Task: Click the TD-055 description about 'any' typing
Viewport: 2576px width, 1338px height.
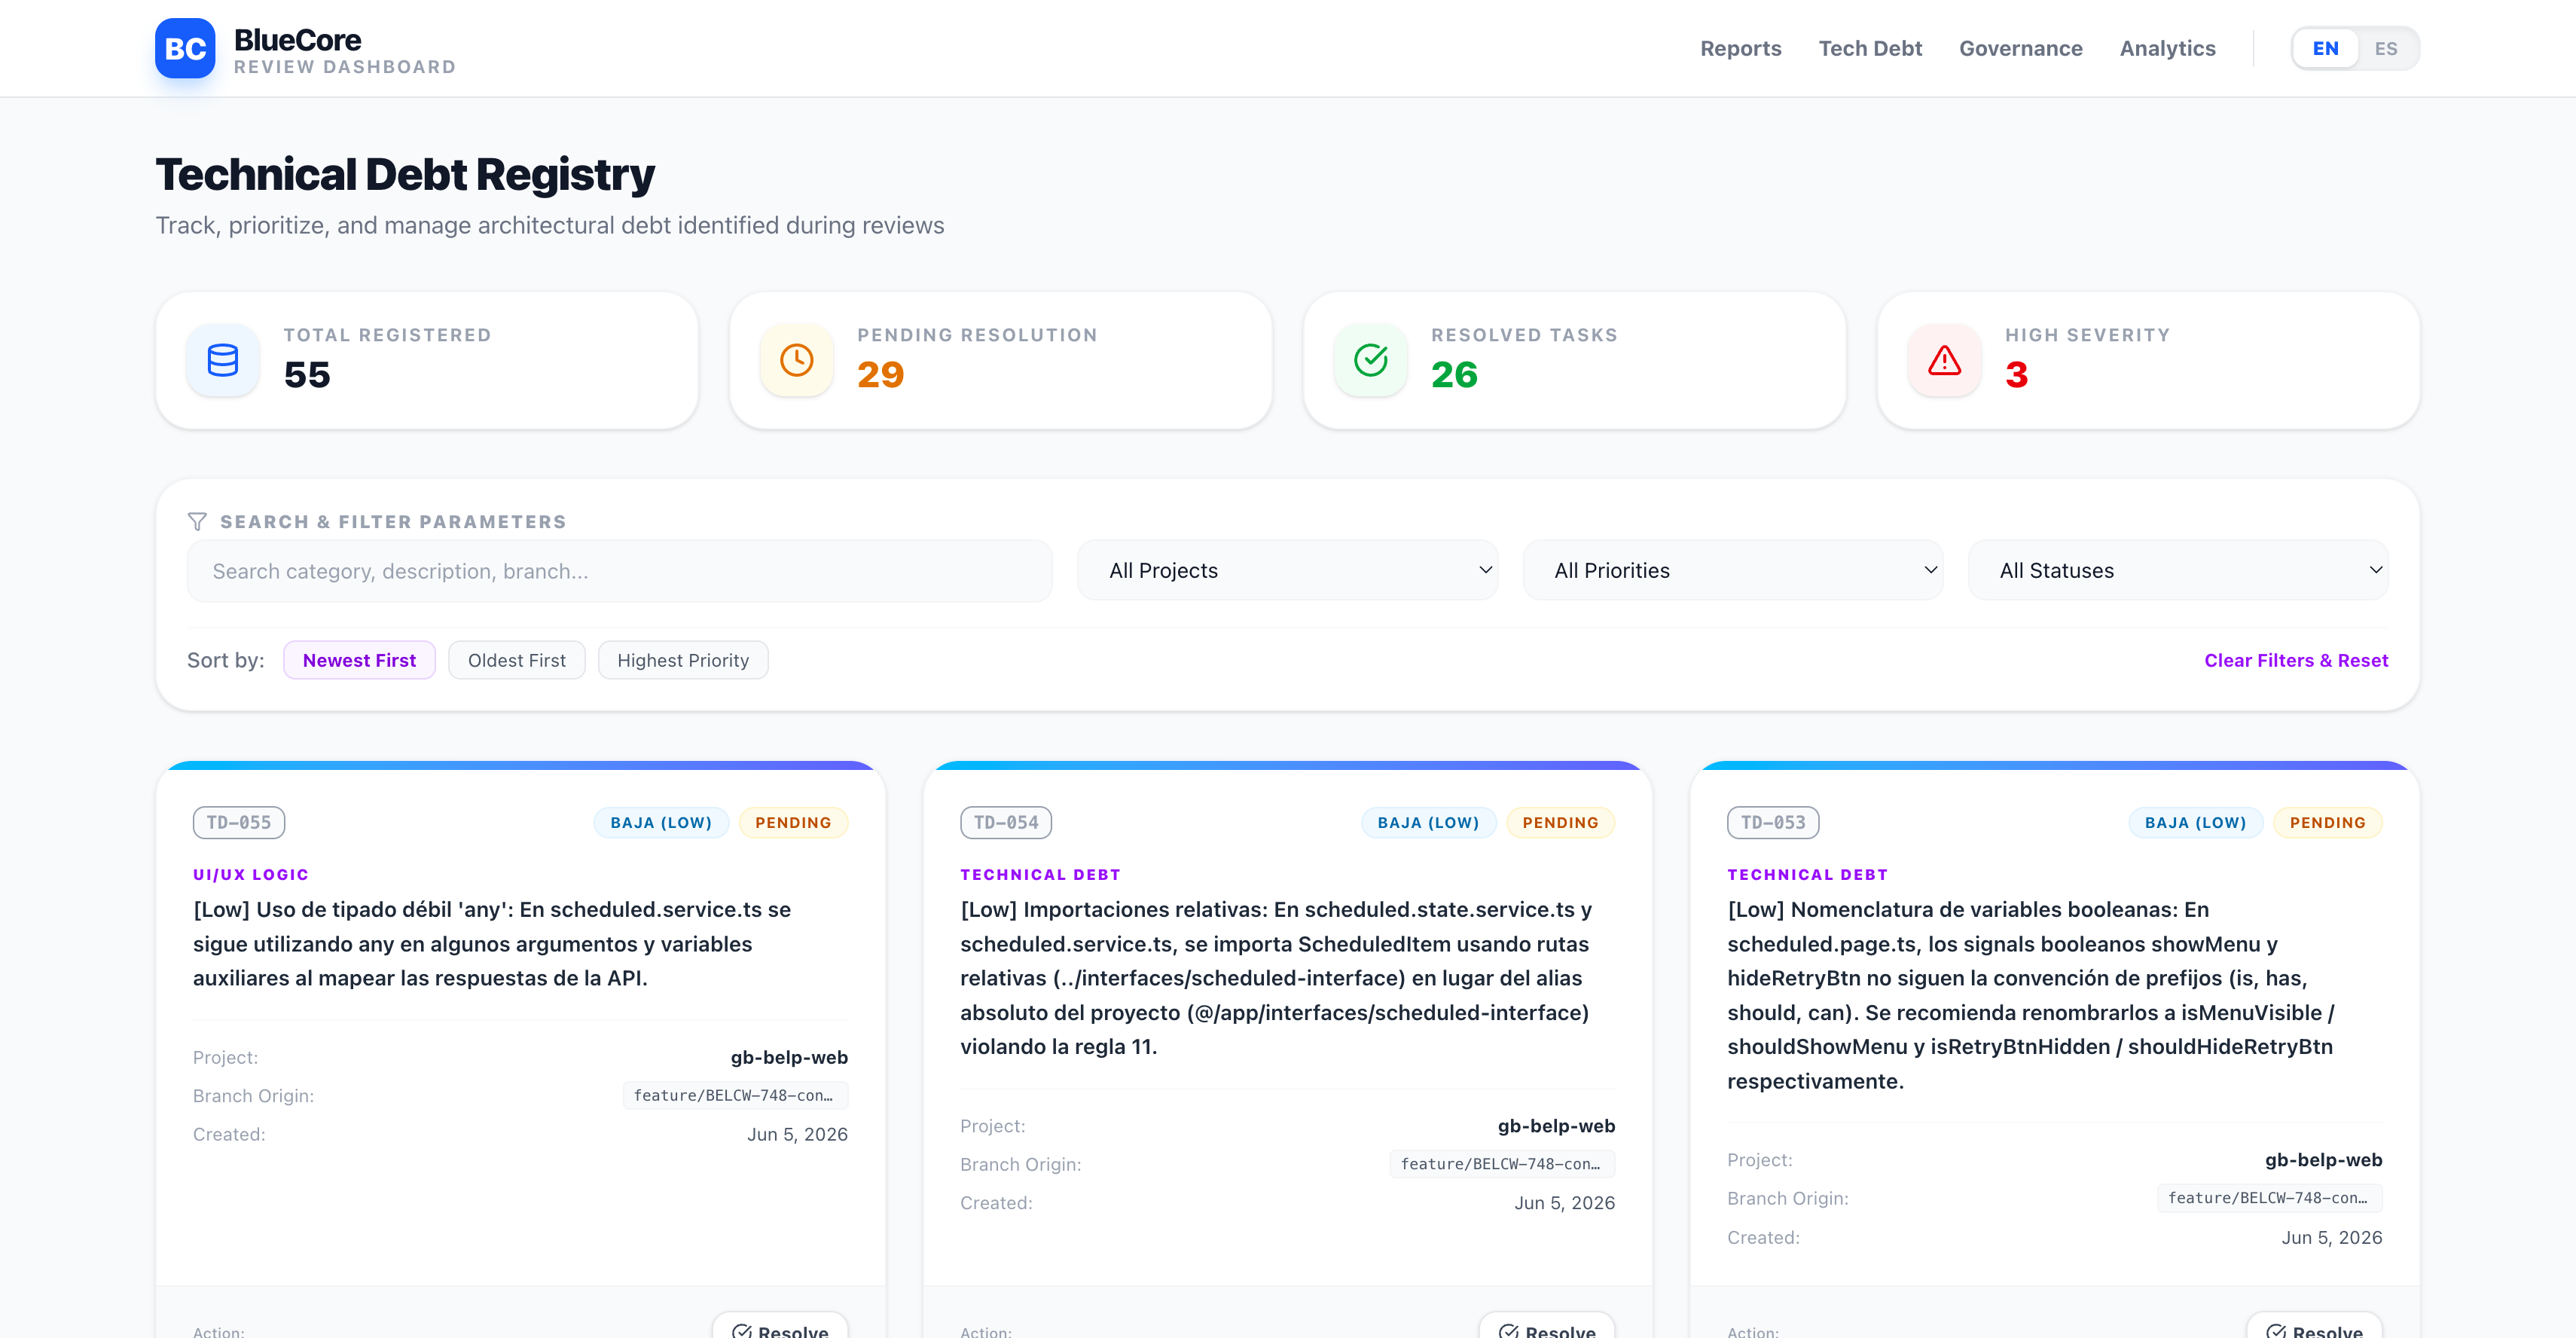Action: click(x=492, y=944)
